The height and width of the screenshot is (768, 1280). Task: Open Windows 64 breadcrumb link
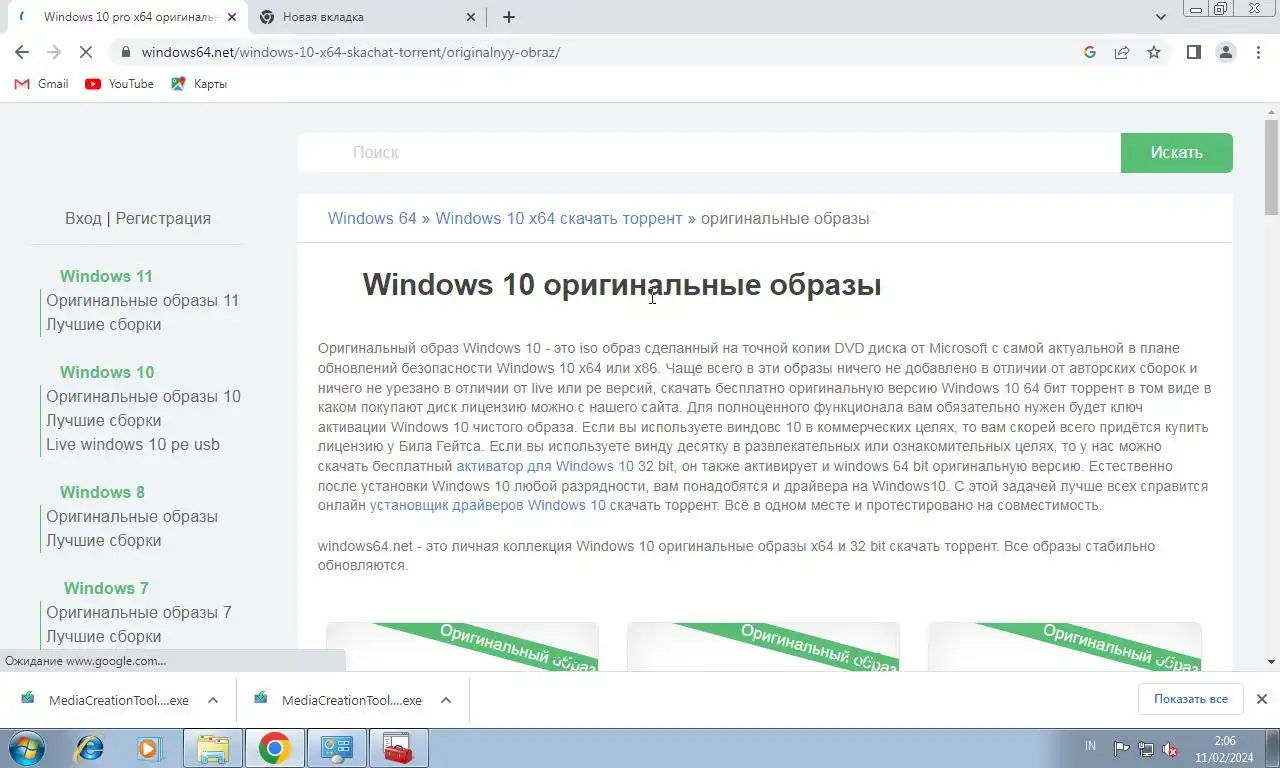tap(372, 218)
